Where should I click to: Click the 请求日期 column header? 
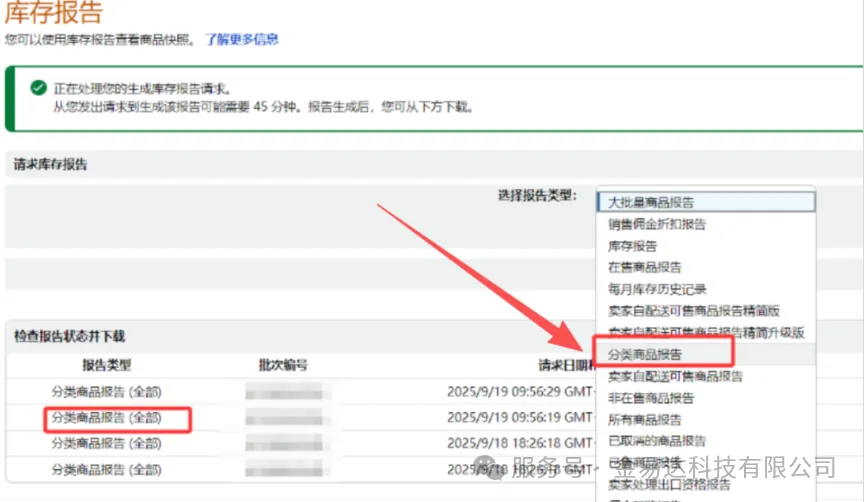click(x=566, y=365)
